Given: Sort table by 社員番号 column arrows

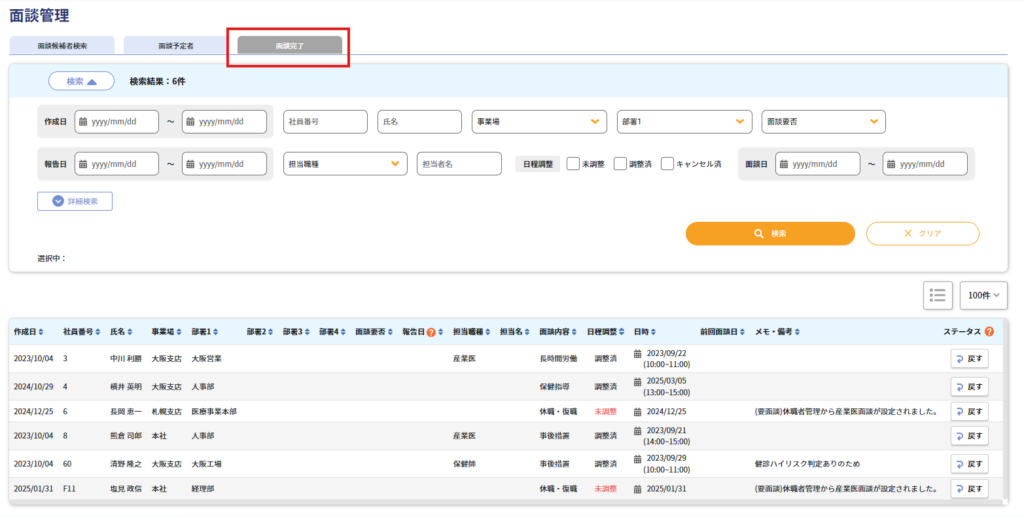Looking at the screenshot, I should [x=98, y=332].
